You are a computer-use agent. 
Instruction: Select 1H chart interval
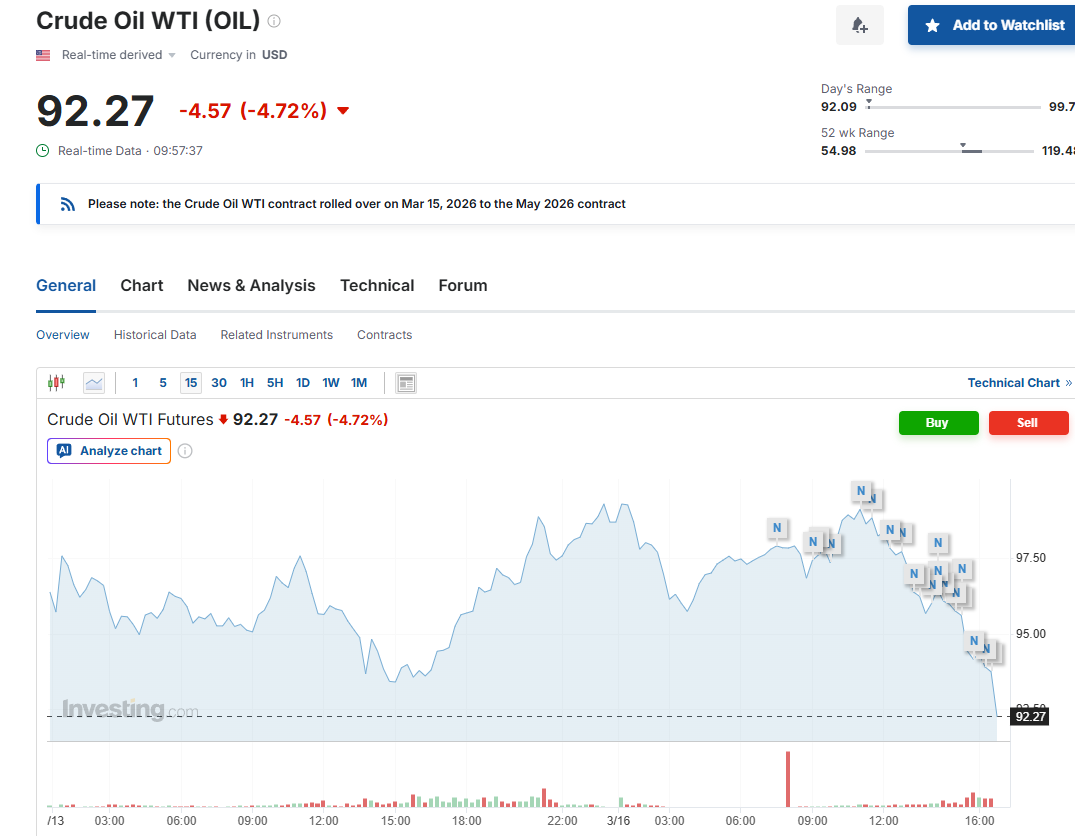tap(247, 383)
